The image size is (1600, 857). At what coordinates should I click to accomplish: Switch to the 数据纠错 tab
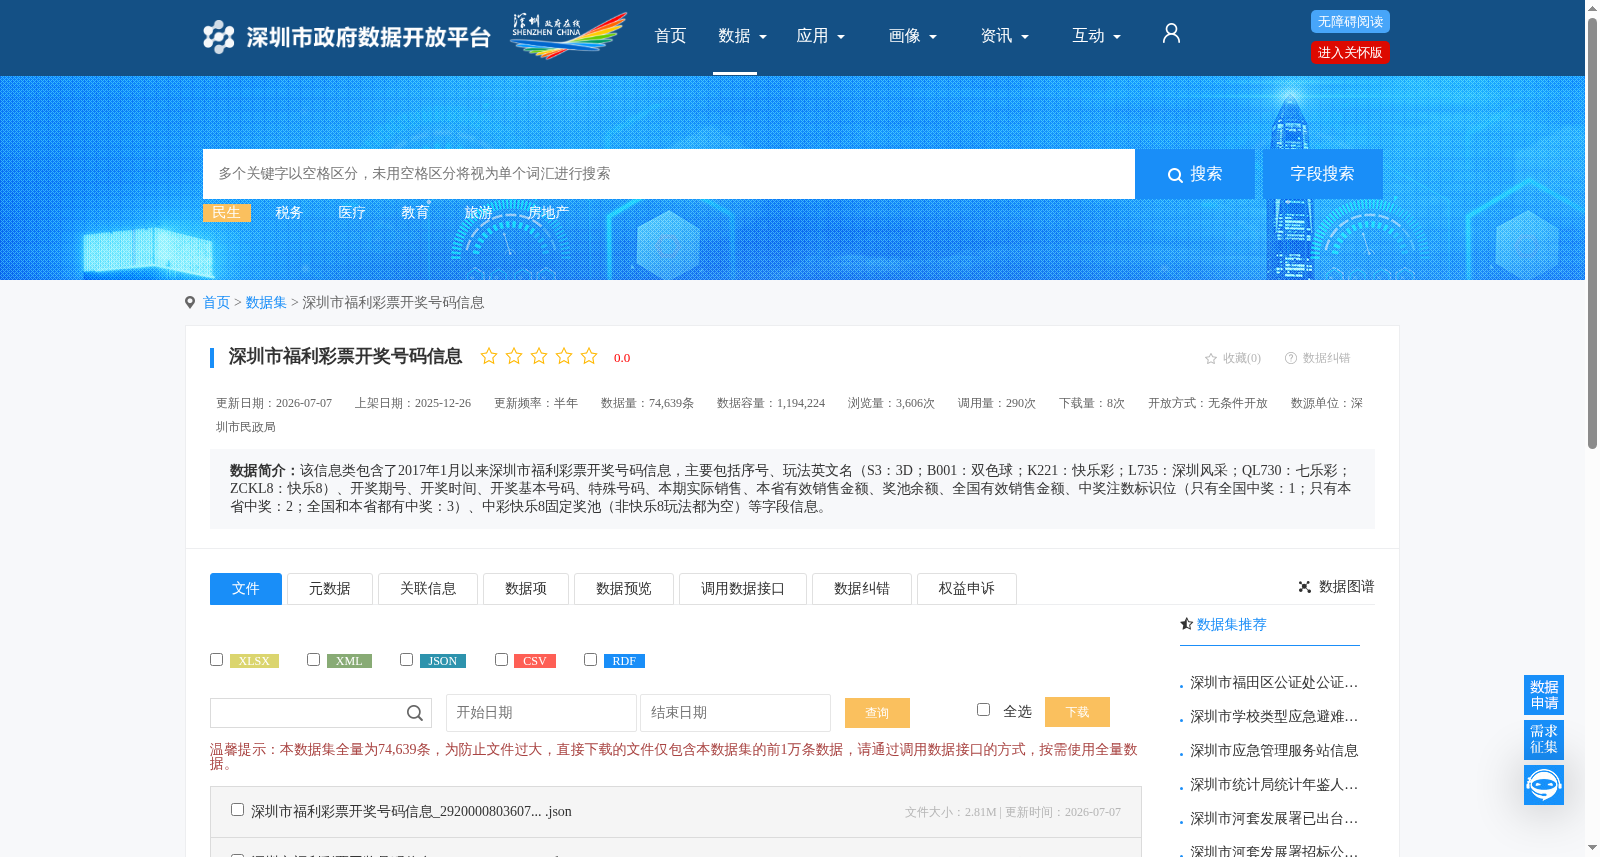point(862,589)
